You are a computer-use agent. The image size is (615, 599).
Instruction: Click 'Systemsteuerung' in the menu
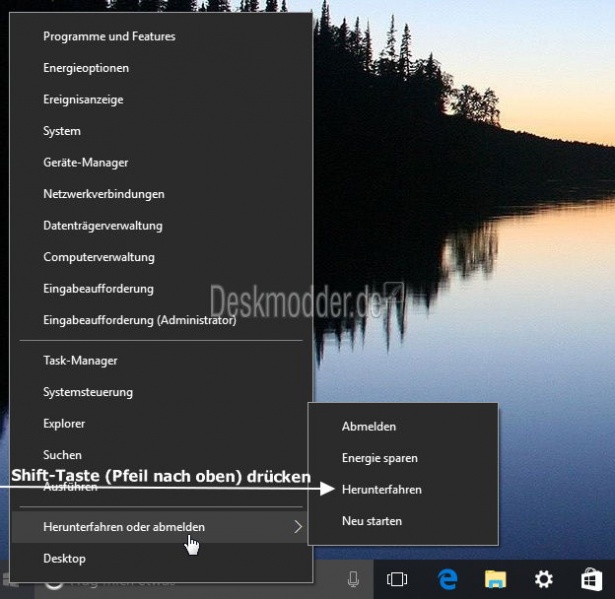click(x=88, y=392)
